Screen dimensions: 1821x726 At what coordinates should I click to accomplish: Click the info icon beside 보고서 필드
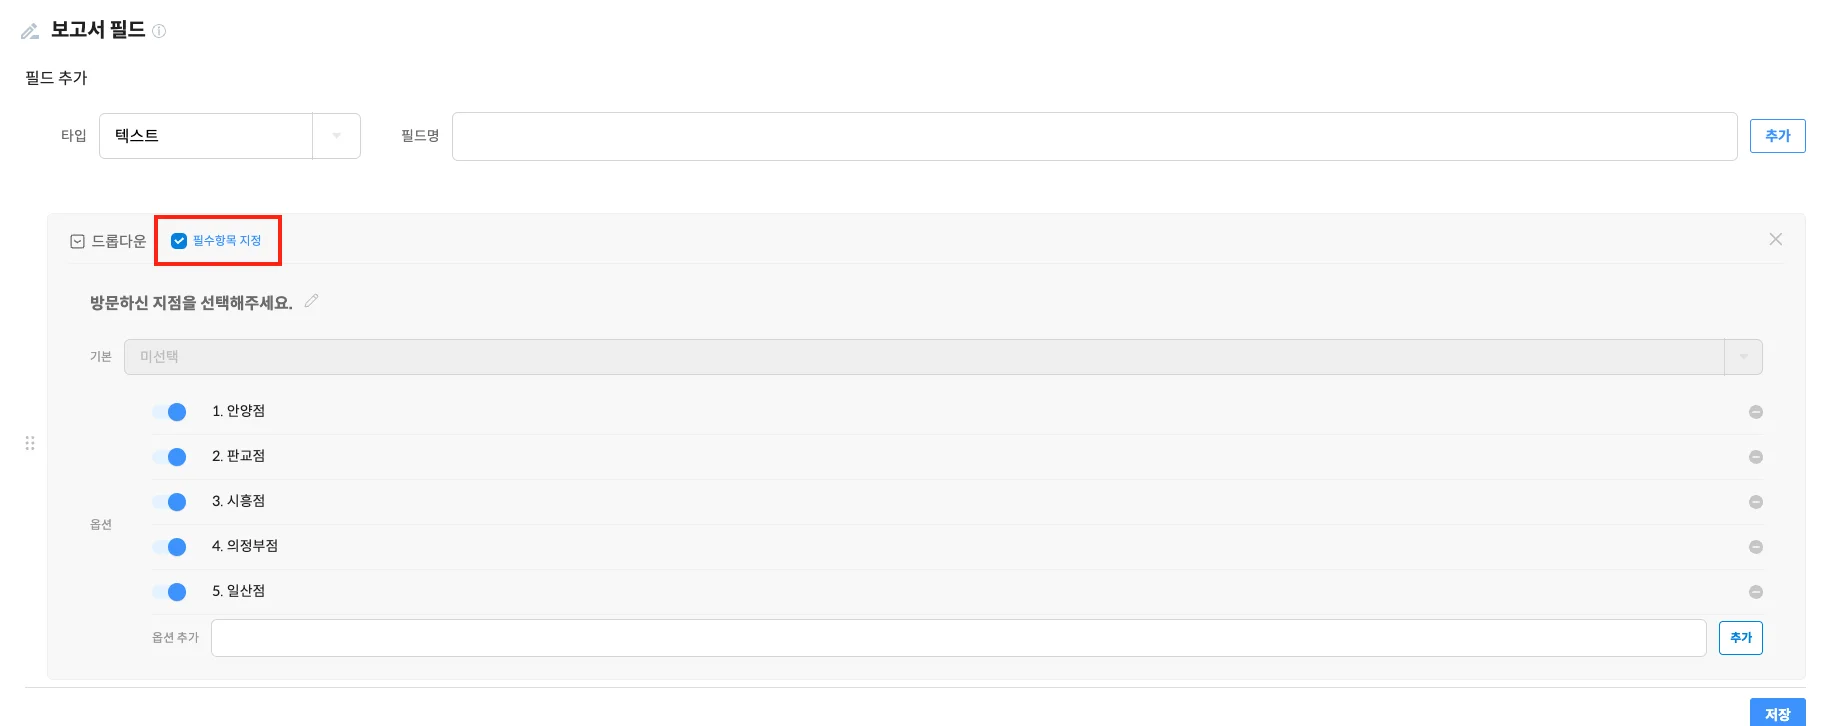click(159, 31)
